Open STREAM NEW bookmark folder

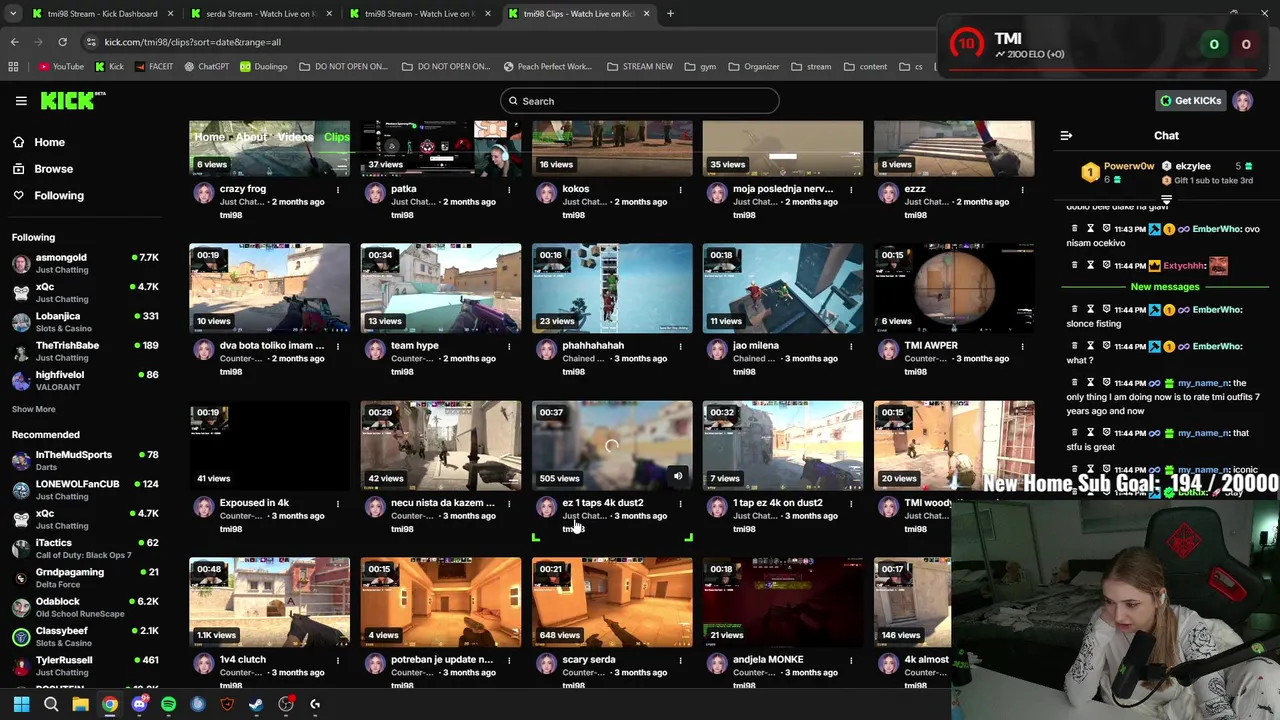[640, 67]
